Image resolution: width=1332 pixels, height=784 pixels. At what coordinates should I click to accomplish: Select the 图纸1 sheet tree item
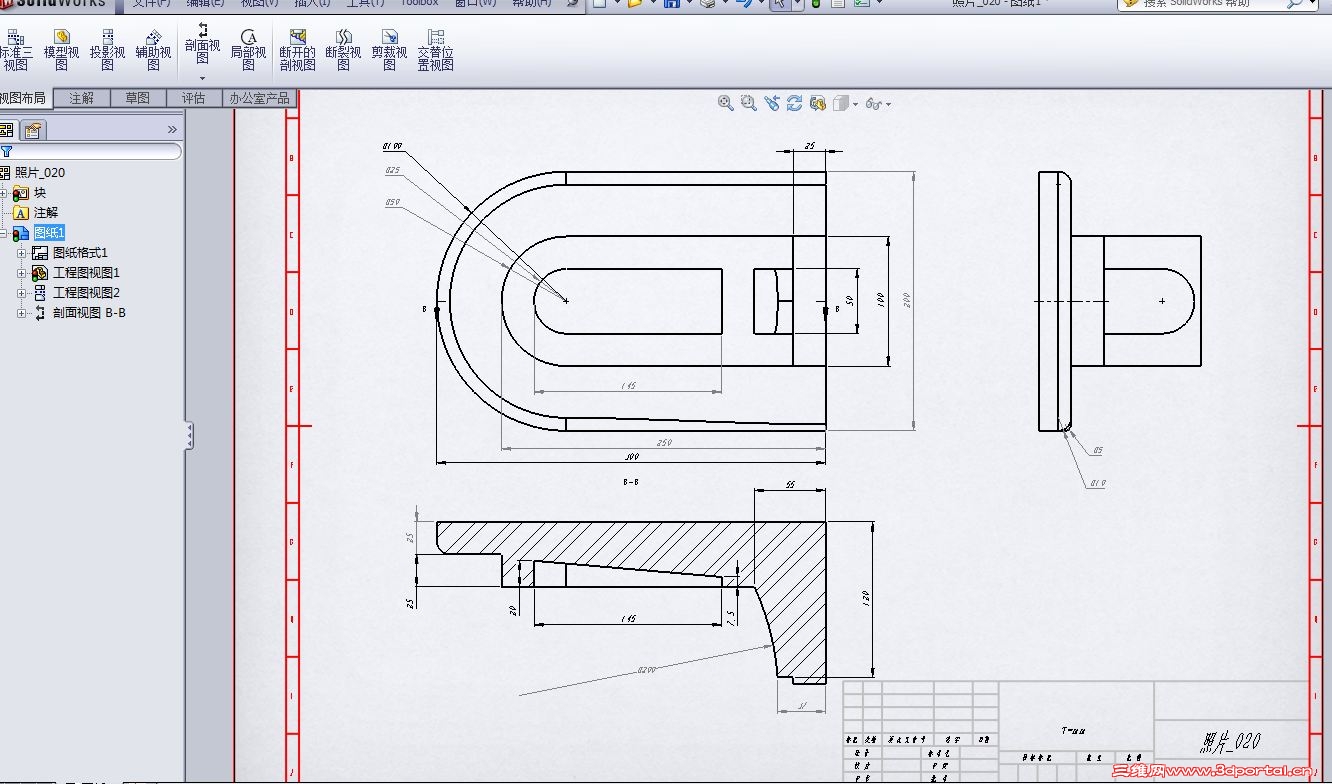[x=50, y=233]
